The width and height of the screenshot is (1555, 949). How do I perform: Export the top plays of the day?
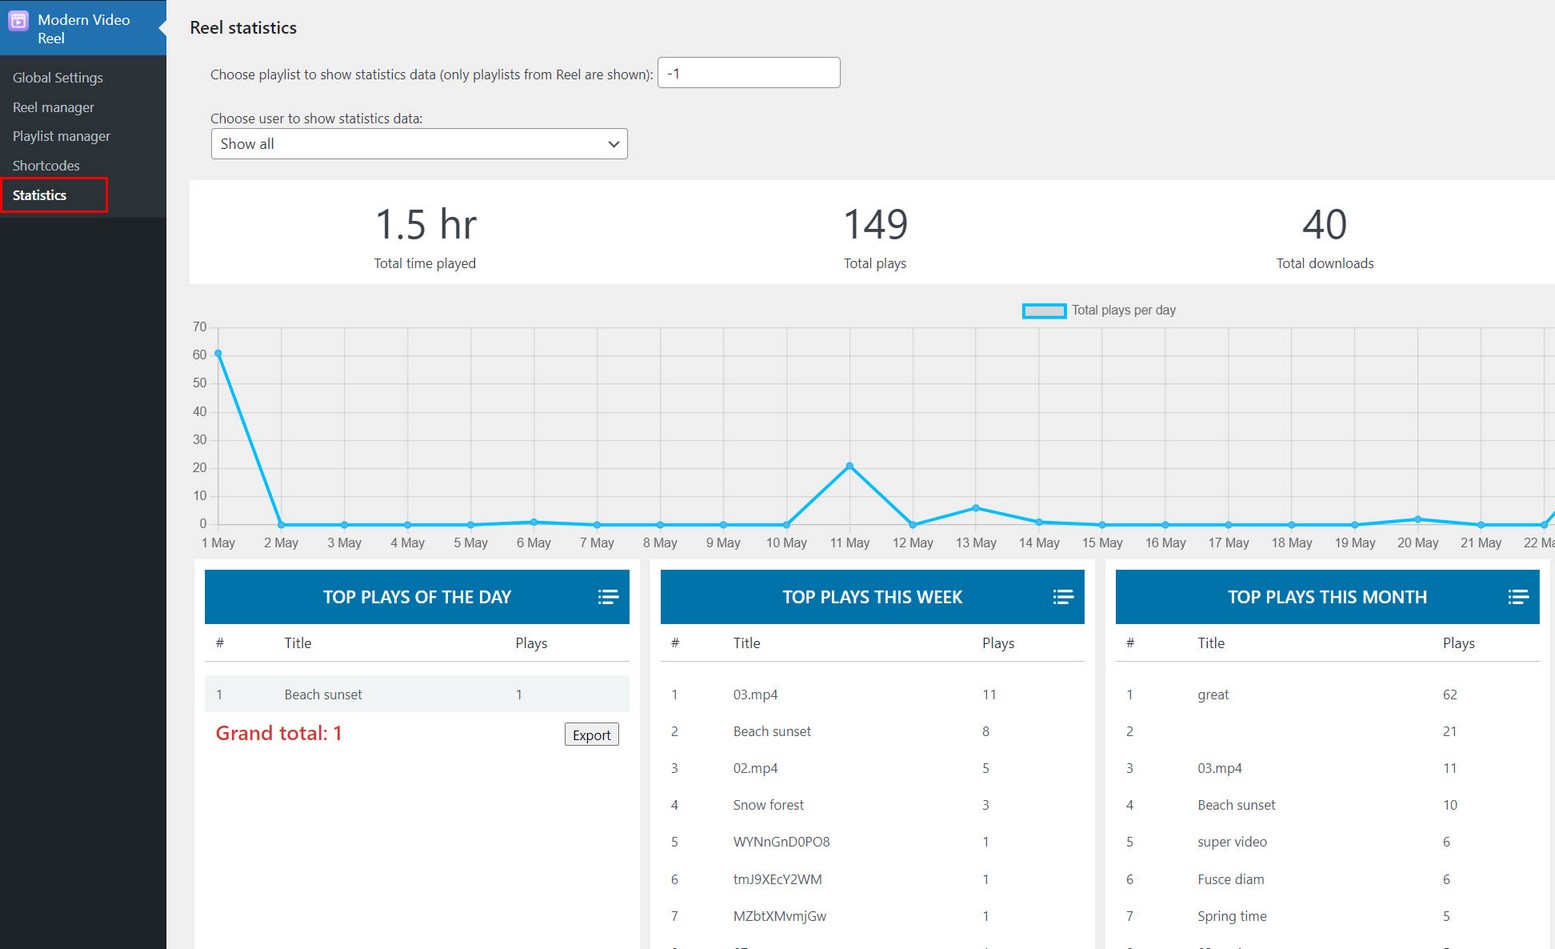pos(591,735)
